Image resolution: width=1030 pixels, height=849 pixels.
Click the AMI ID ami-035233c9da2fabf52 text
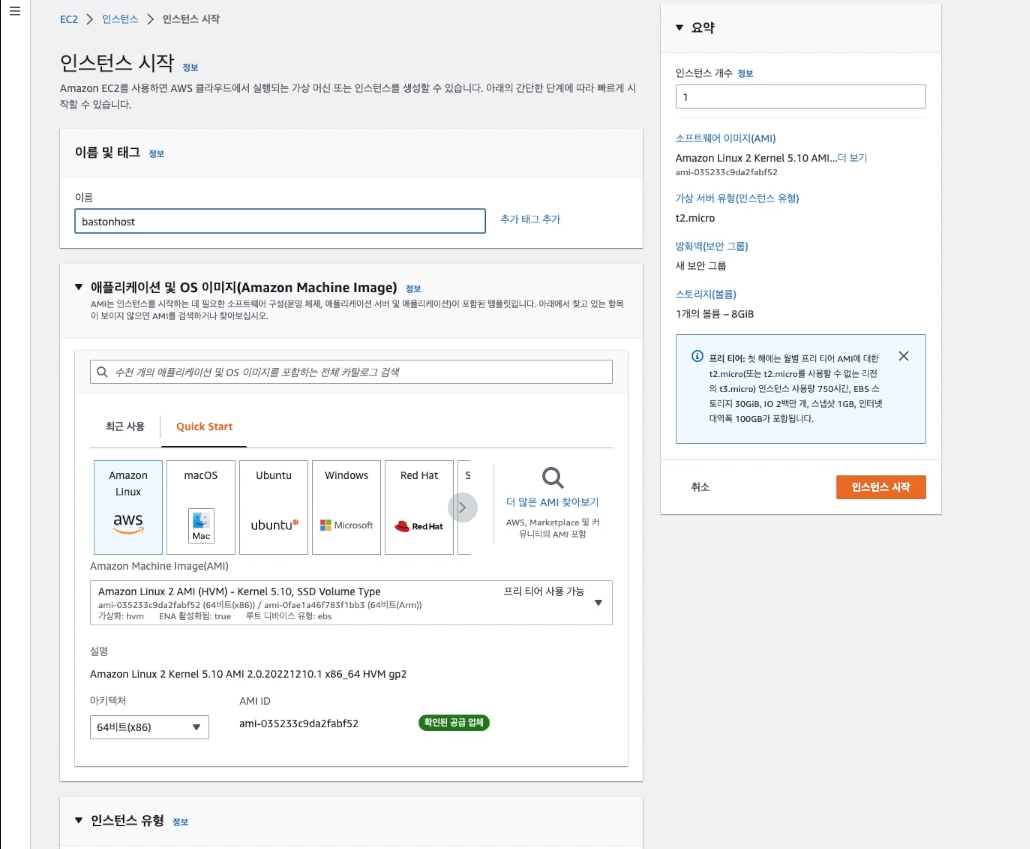pyautogui.click(x=299, y=723)
